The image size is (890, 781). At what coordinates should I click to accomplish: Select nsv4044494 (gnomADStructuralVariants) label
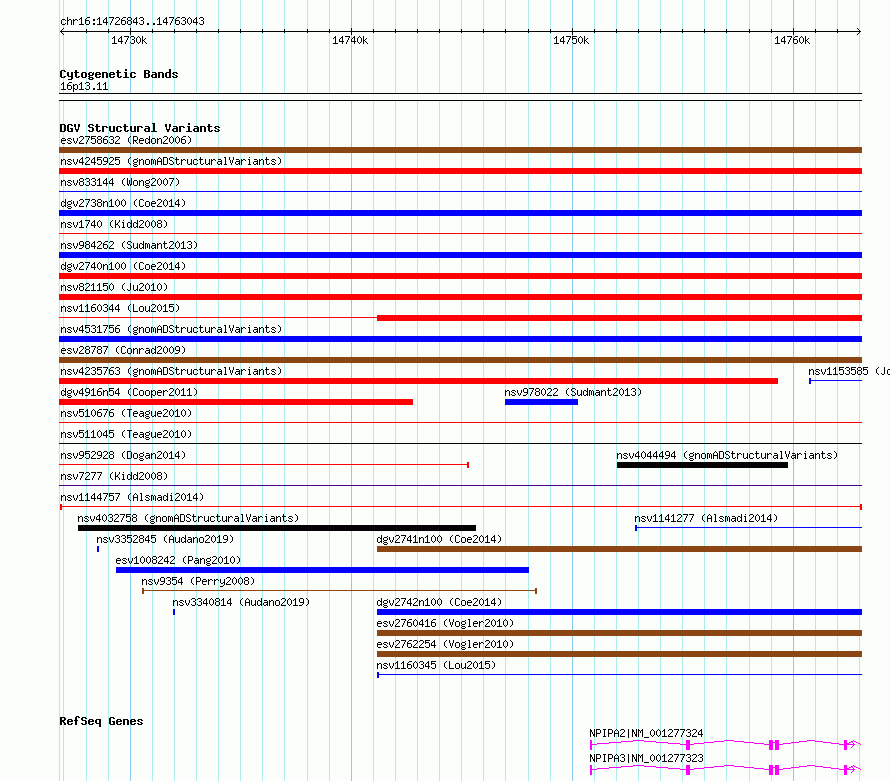click(727, 455)
